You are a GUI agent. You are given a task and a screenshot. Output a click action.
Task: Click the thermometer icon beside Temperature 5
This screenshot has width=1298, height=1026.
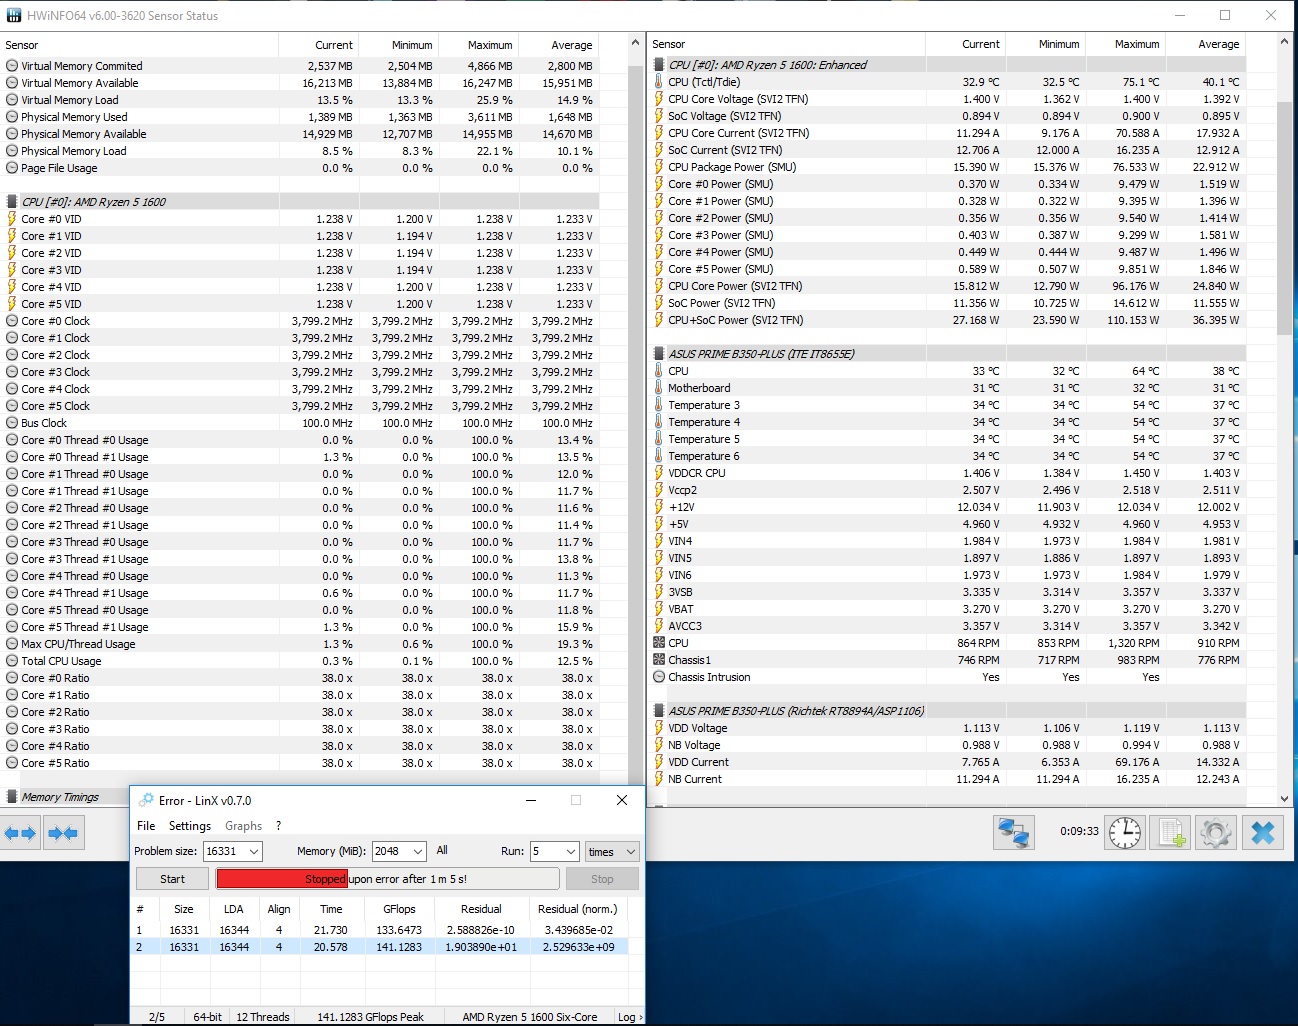659,439
